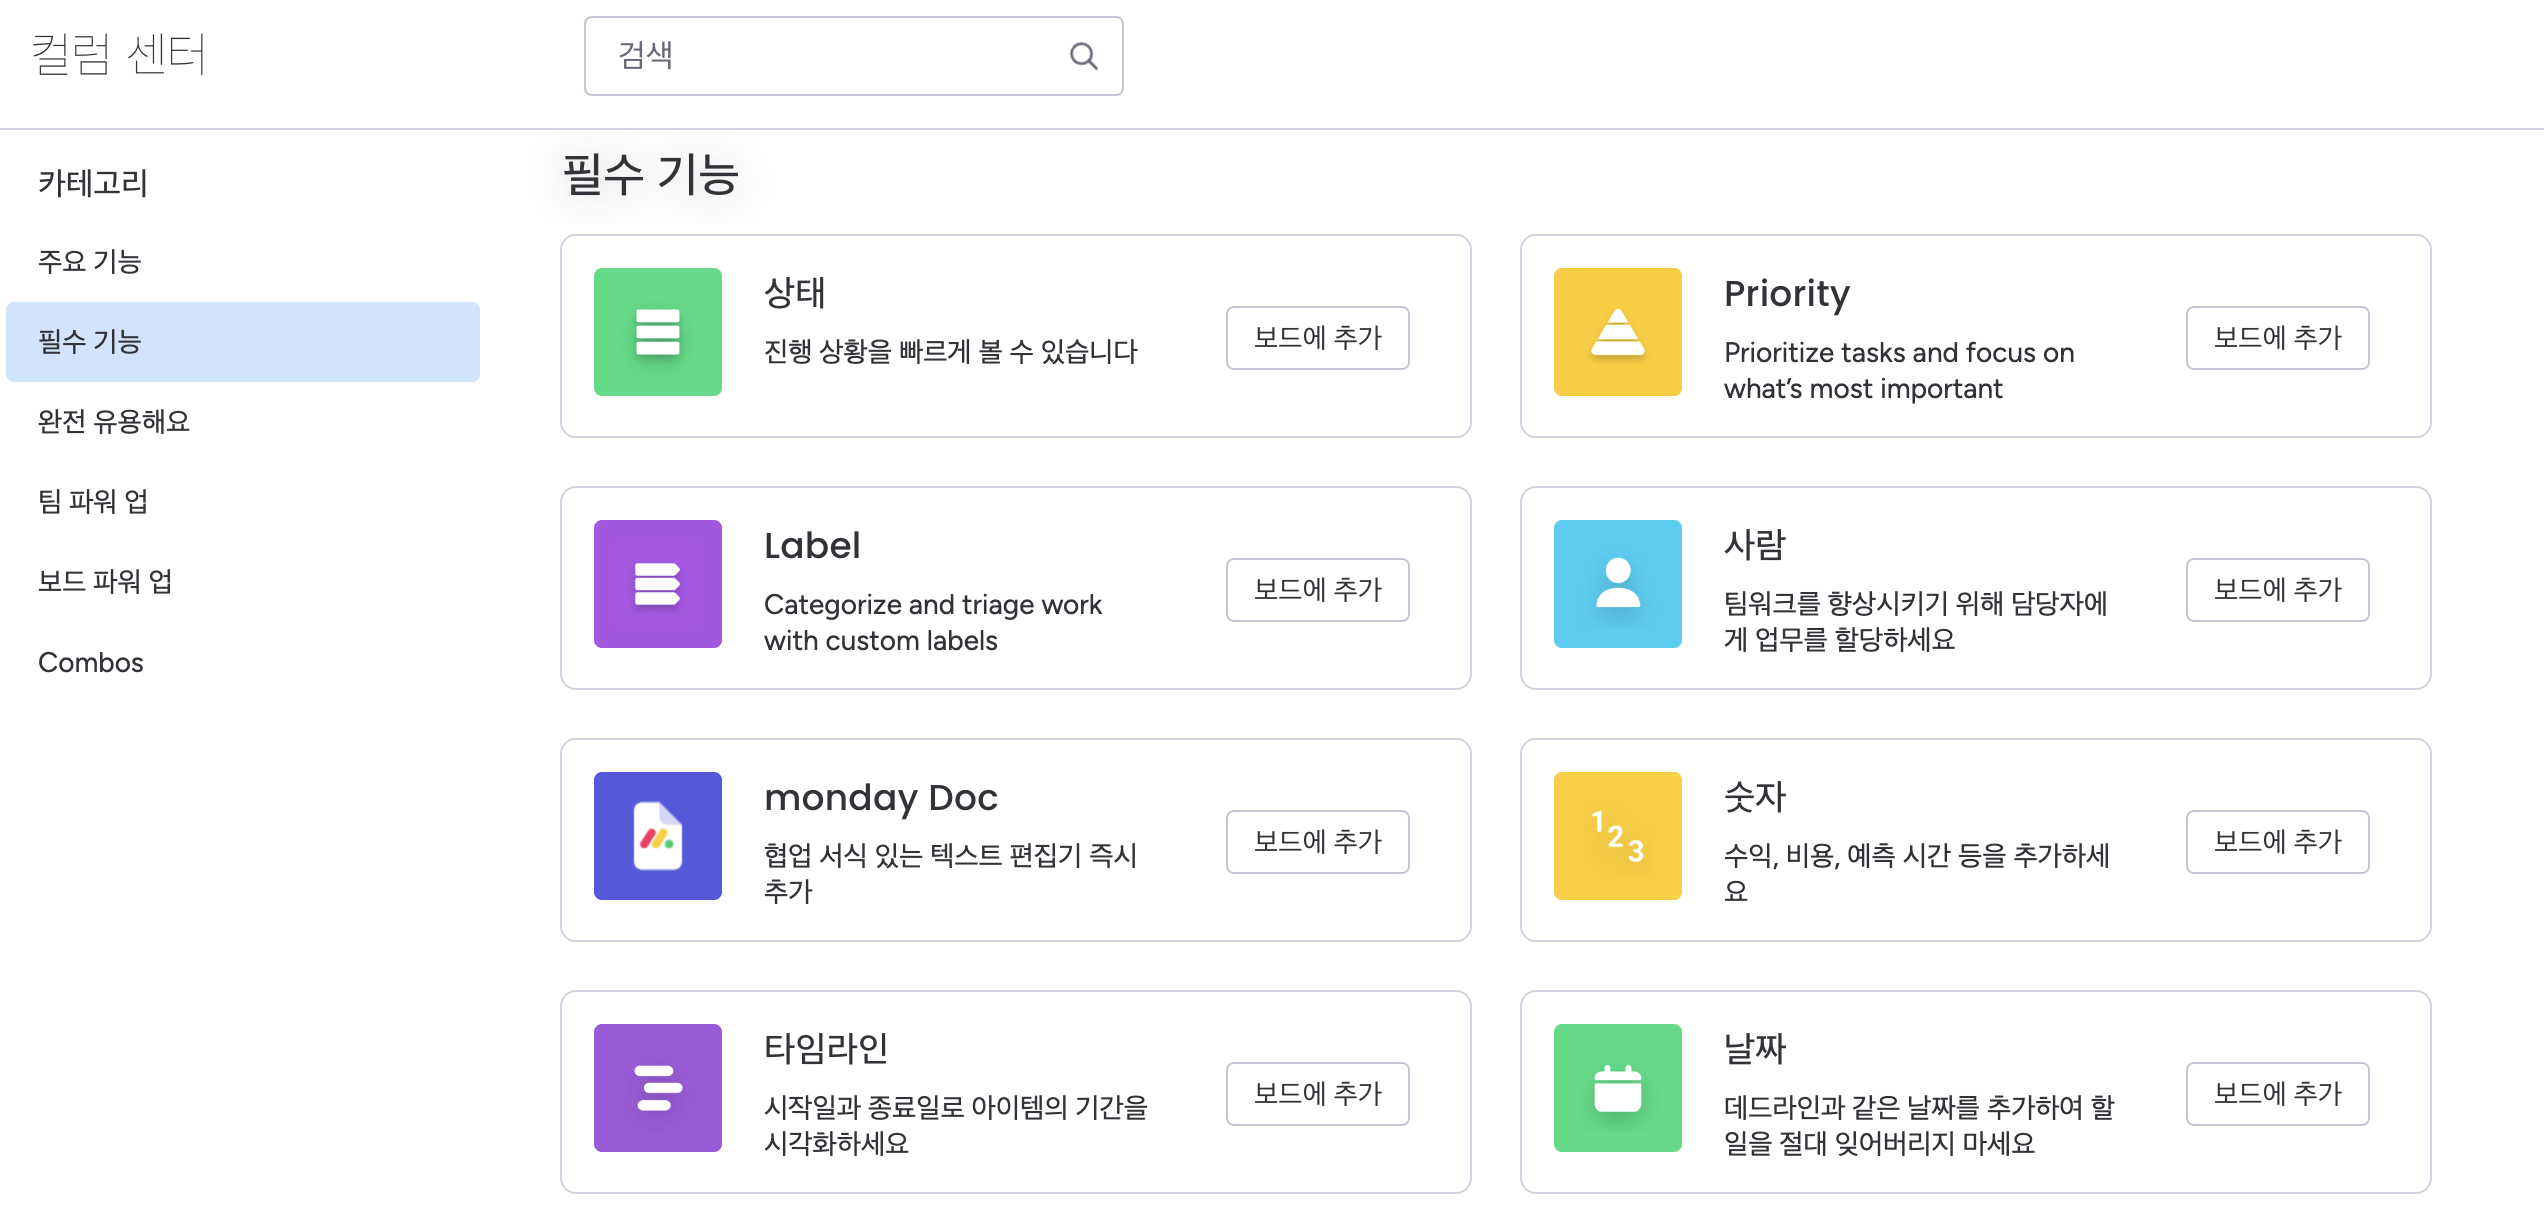Add monday Doc column to board

1317,842
